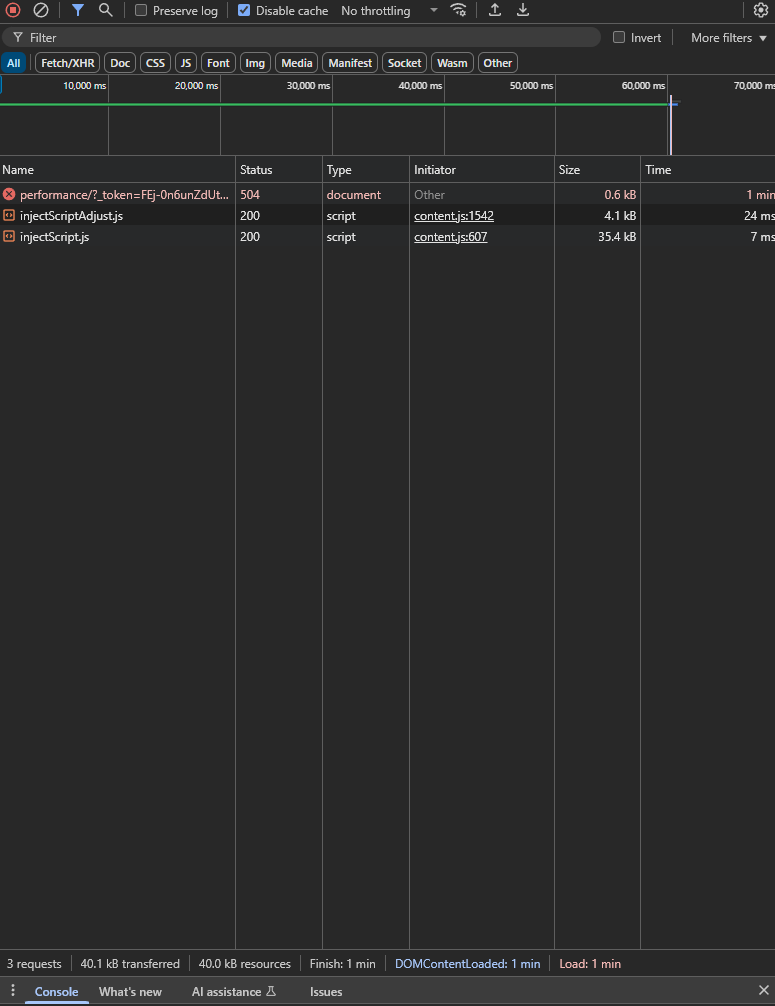The height and width of the screenshot is (1006, 775).
Task: Sort by the Type column header
Action: pyautogui.click(x=365, y=169)
